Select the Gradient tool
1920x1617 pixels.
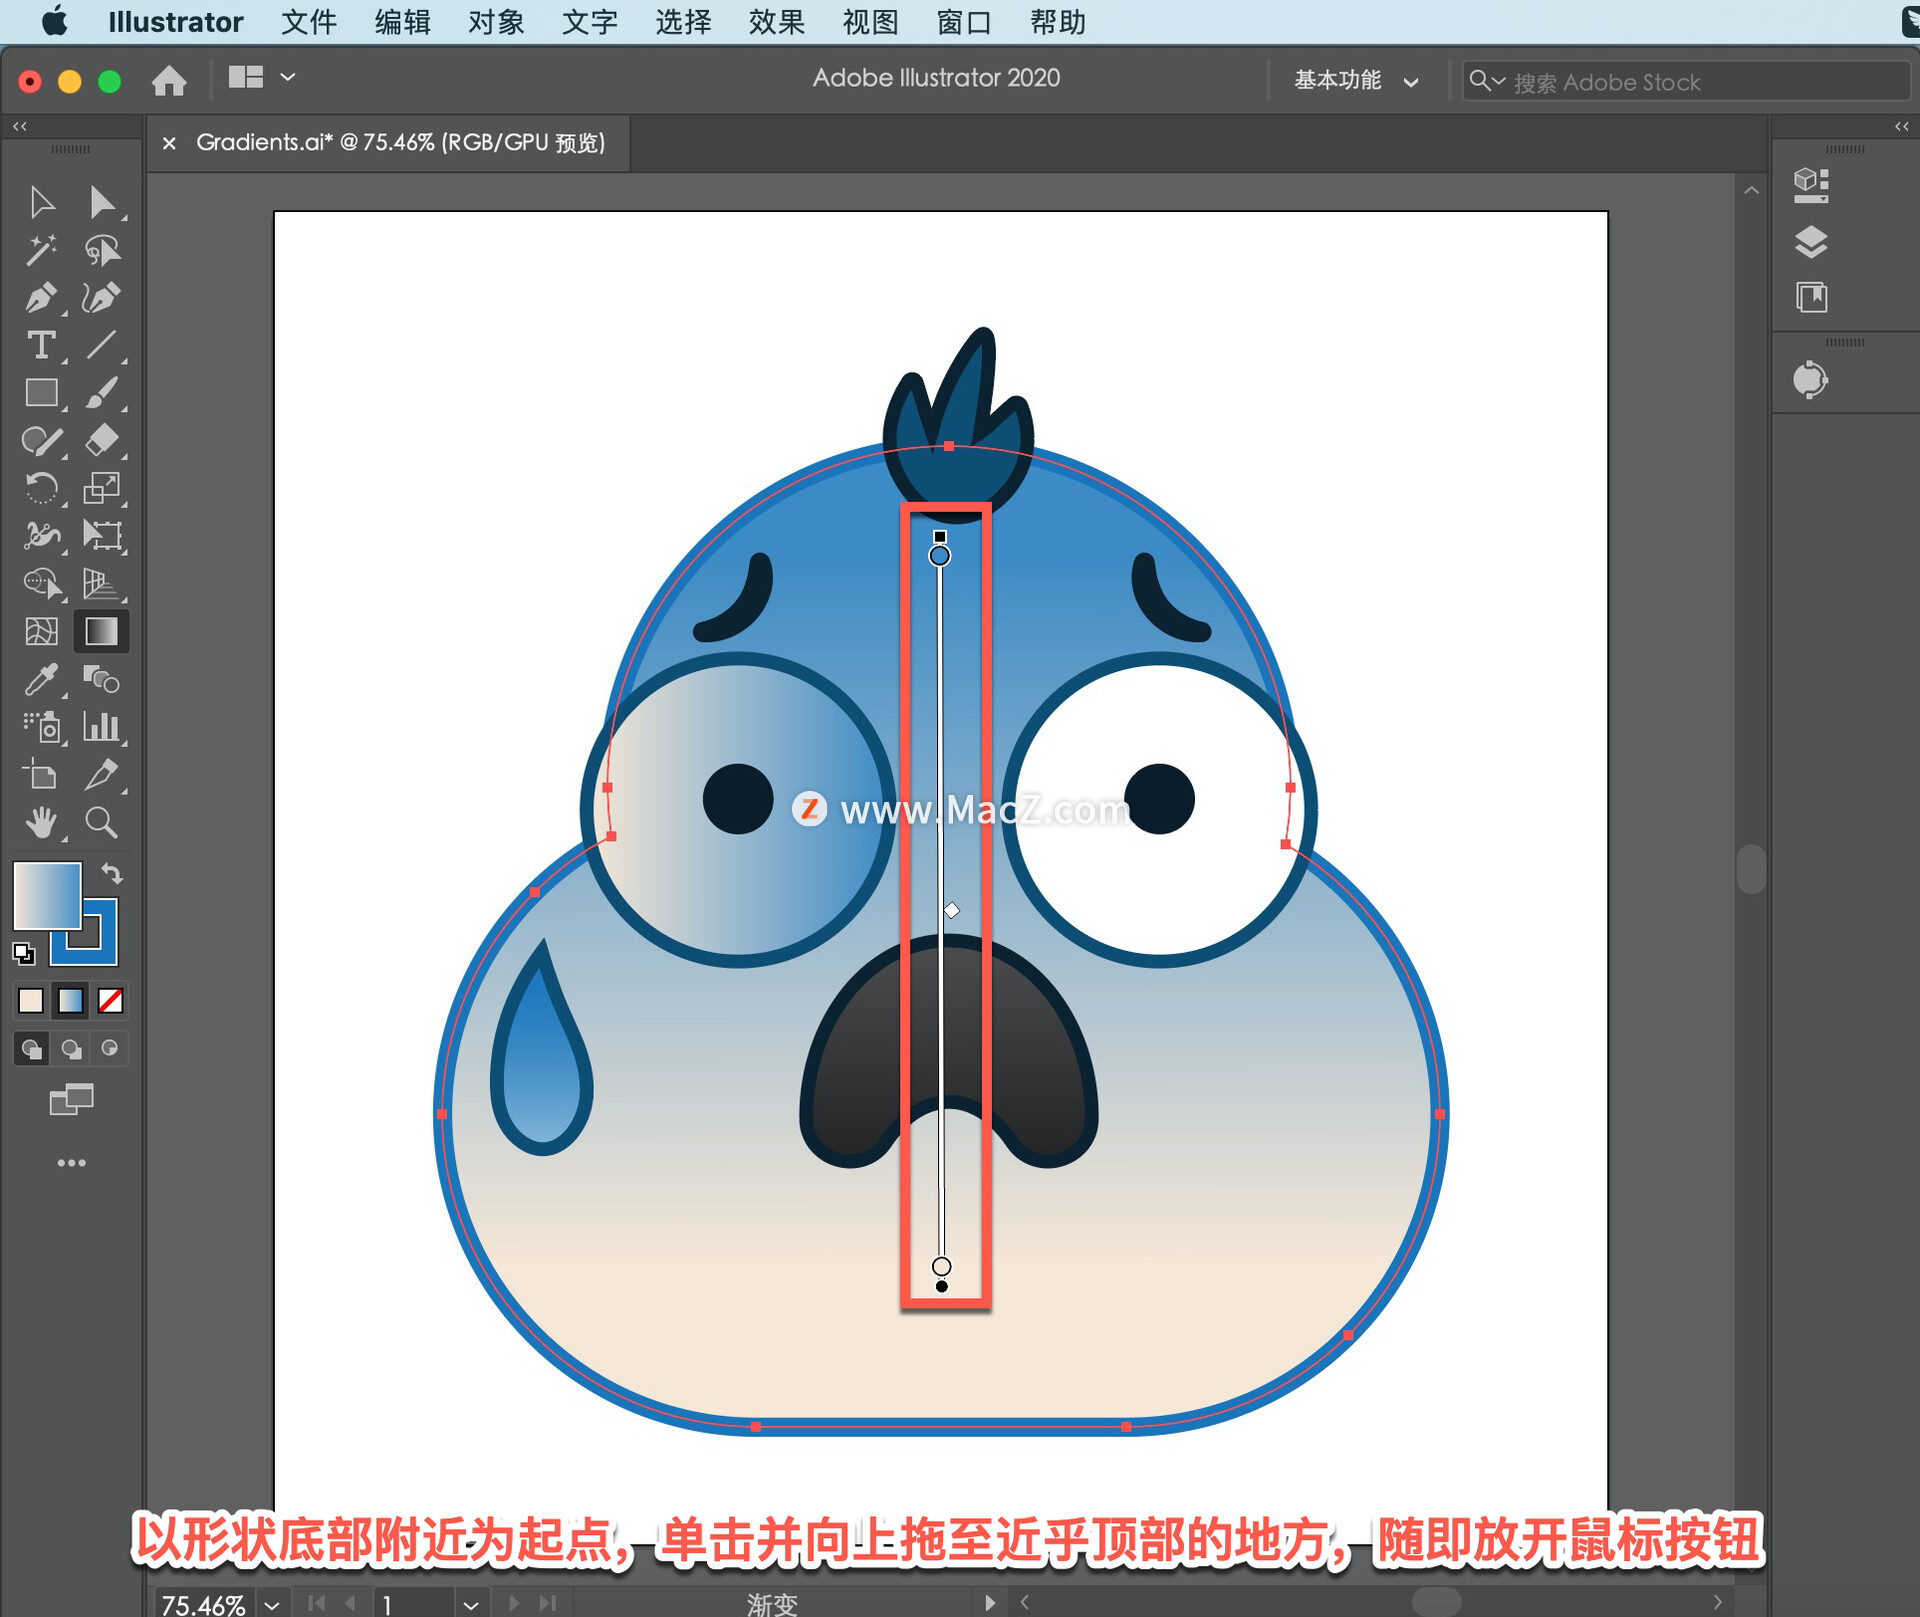[x=101, y=632]
